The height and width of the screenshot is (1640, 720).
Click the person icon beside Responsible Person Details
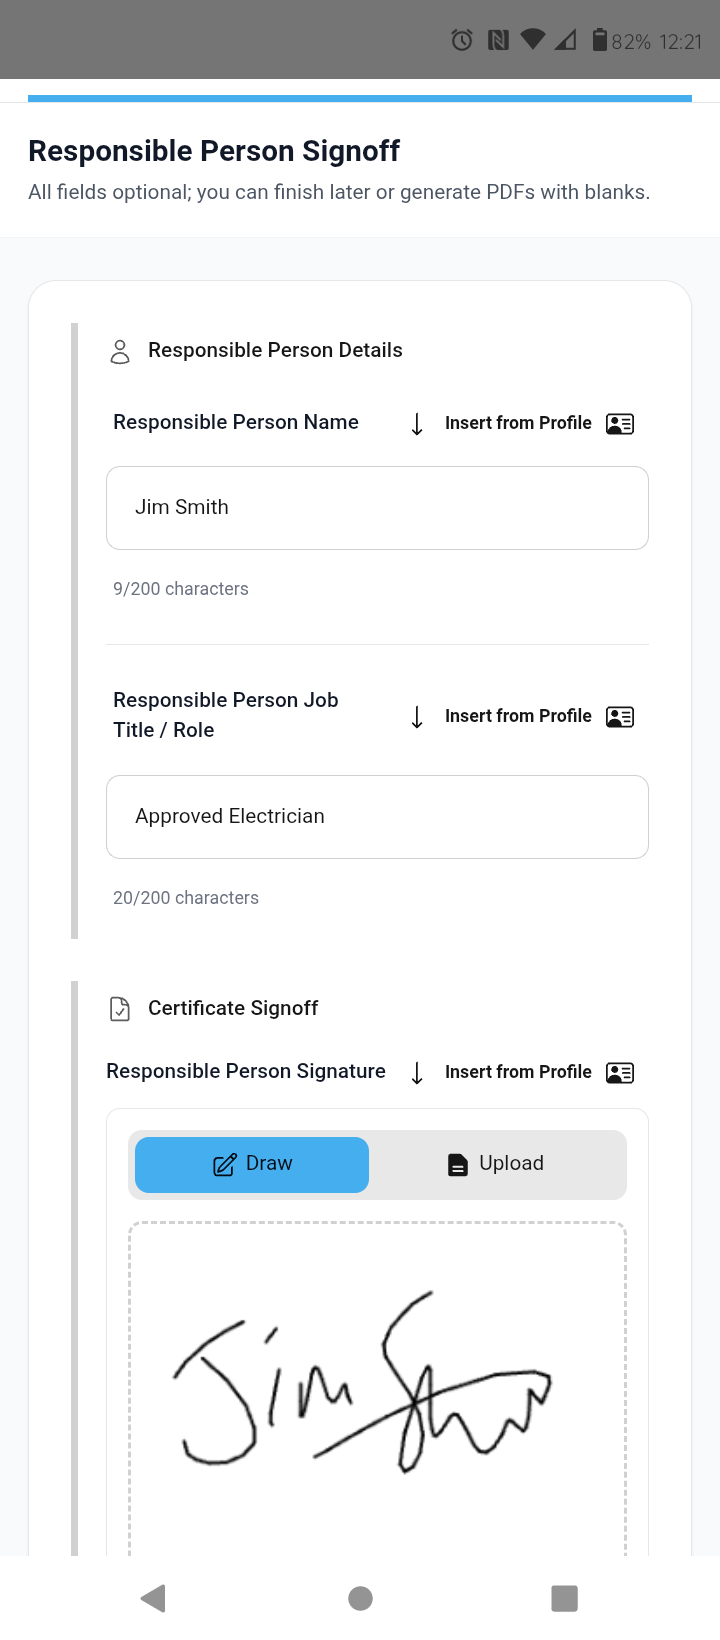coord(120,351)
